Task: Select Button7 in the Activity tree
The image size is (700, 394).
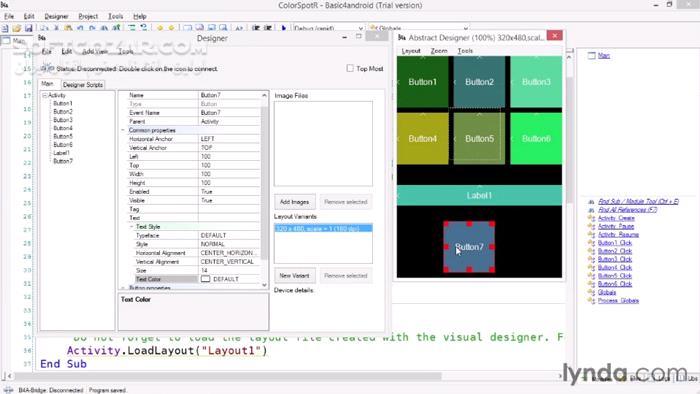Action: [x=63, y=161]
